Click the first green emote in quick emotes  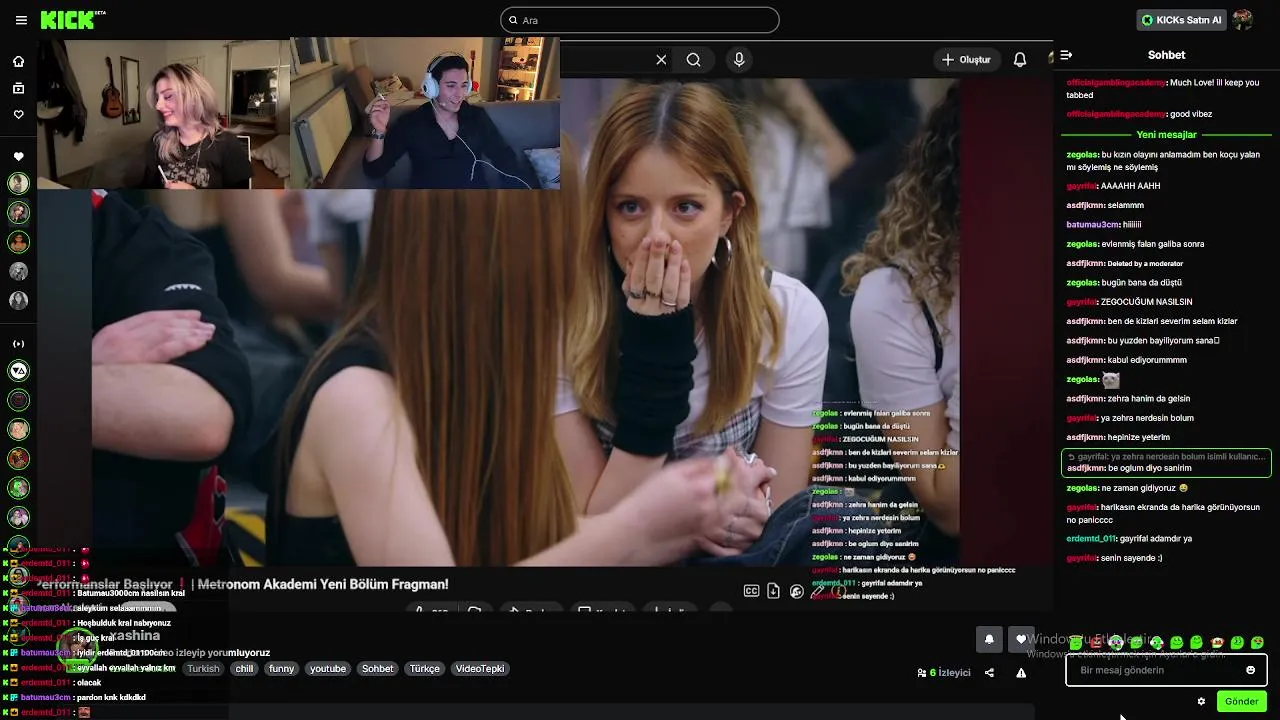coord(1076,642)
